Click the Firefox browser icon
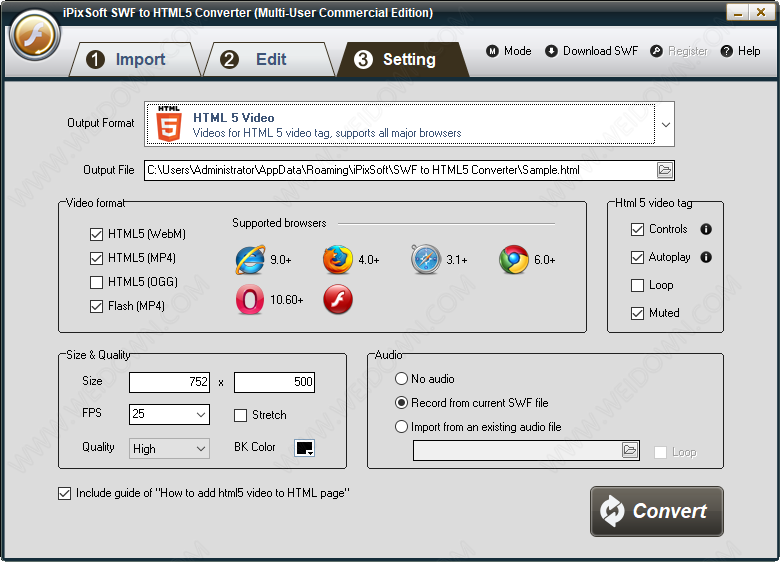 [x=338, y=260]
